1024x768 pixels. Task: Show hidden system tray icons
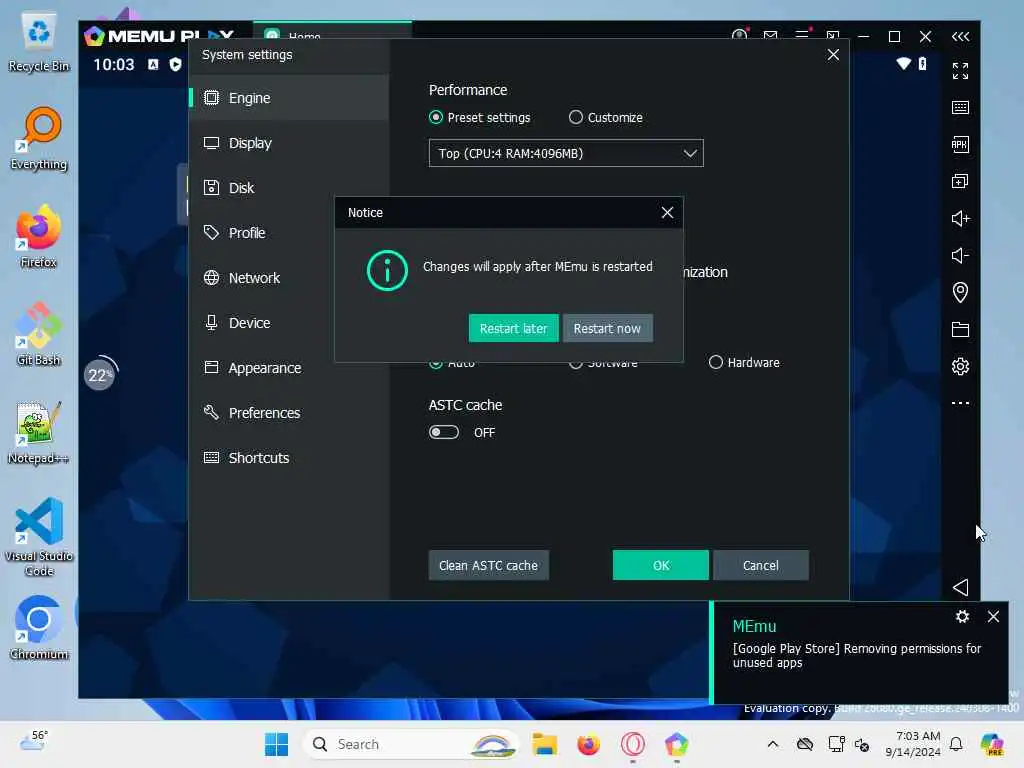(773, 744)
